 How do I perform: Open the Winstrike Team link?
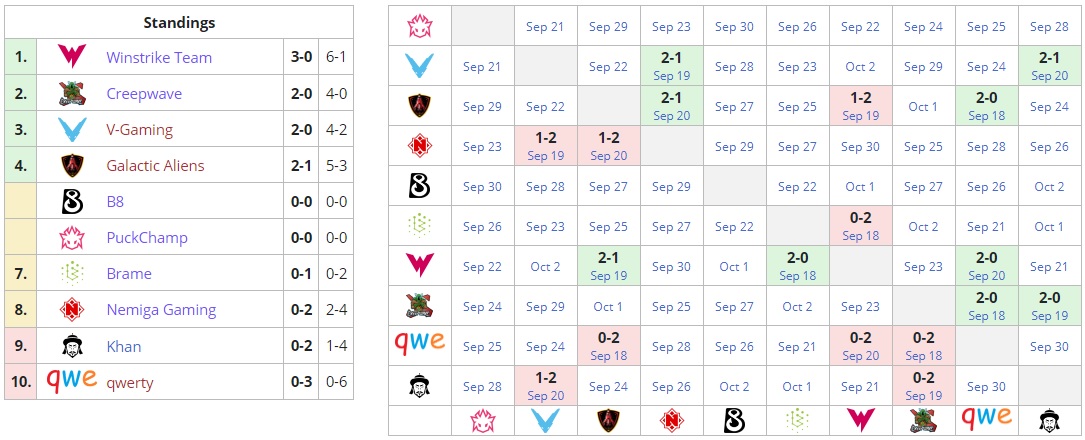click(x=159, y=57)
